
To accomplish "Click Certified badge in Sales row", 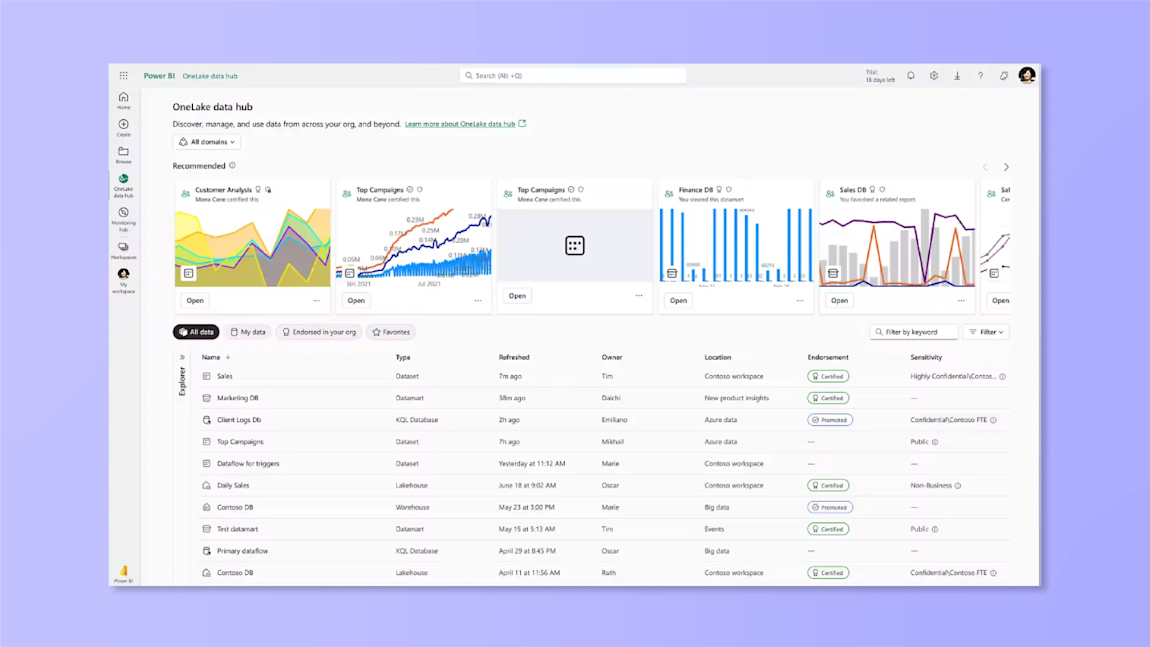I will pyautogui.click(x=828, y=376).
